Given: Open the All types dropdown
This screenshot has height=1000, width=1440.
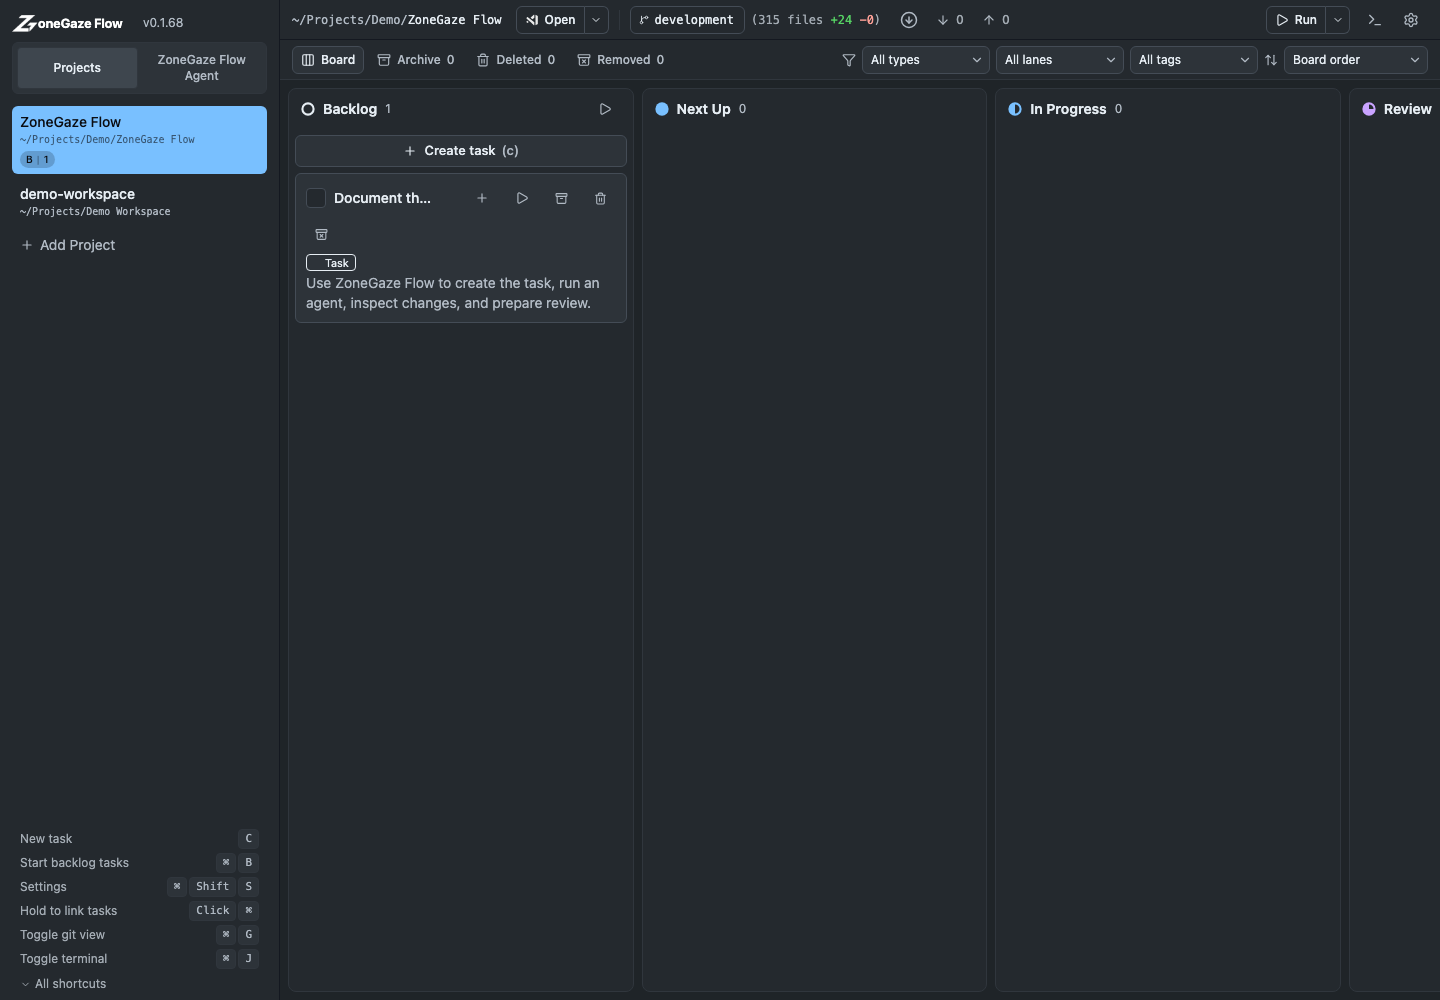Looking at the screenshot, I should [926, 60].
